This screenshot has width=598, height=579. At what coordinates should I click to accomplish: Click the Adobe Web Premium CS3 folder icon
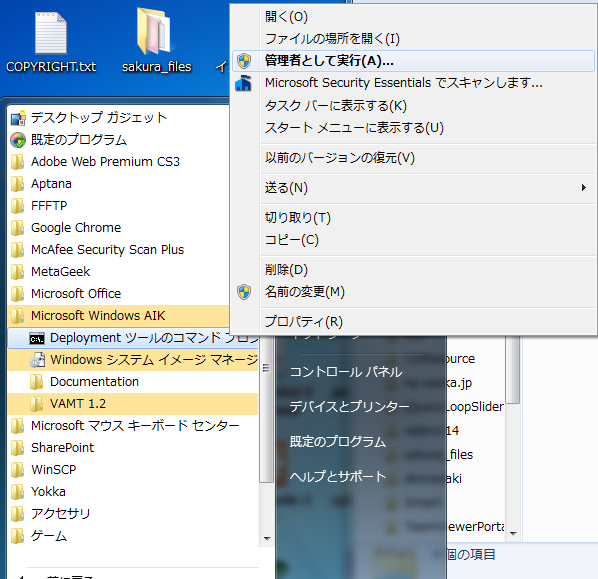[18, 162]
